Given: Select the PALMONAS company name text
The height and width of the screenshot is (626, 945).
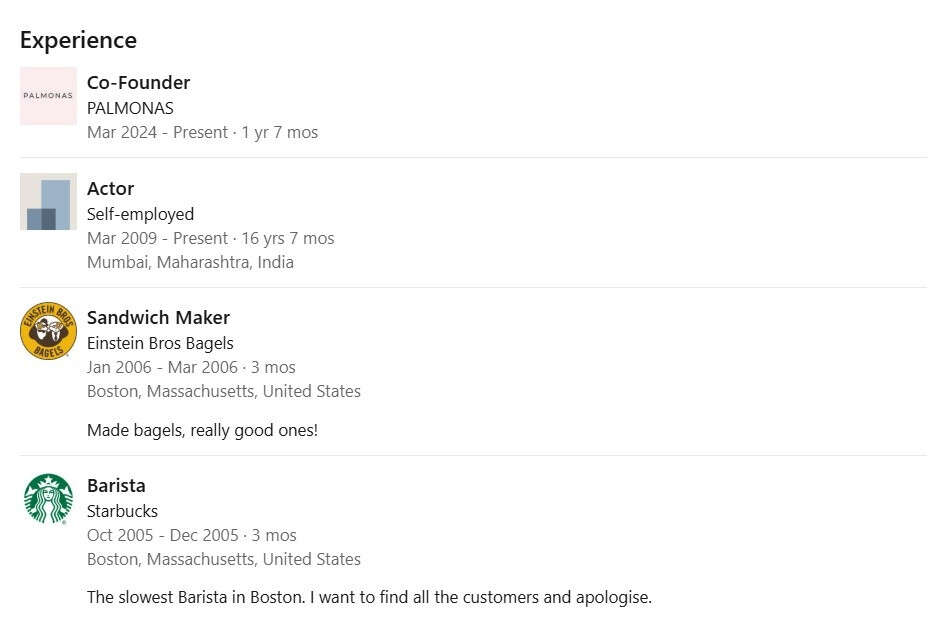Looking at the screenshot, I should [x=130, y=108].
